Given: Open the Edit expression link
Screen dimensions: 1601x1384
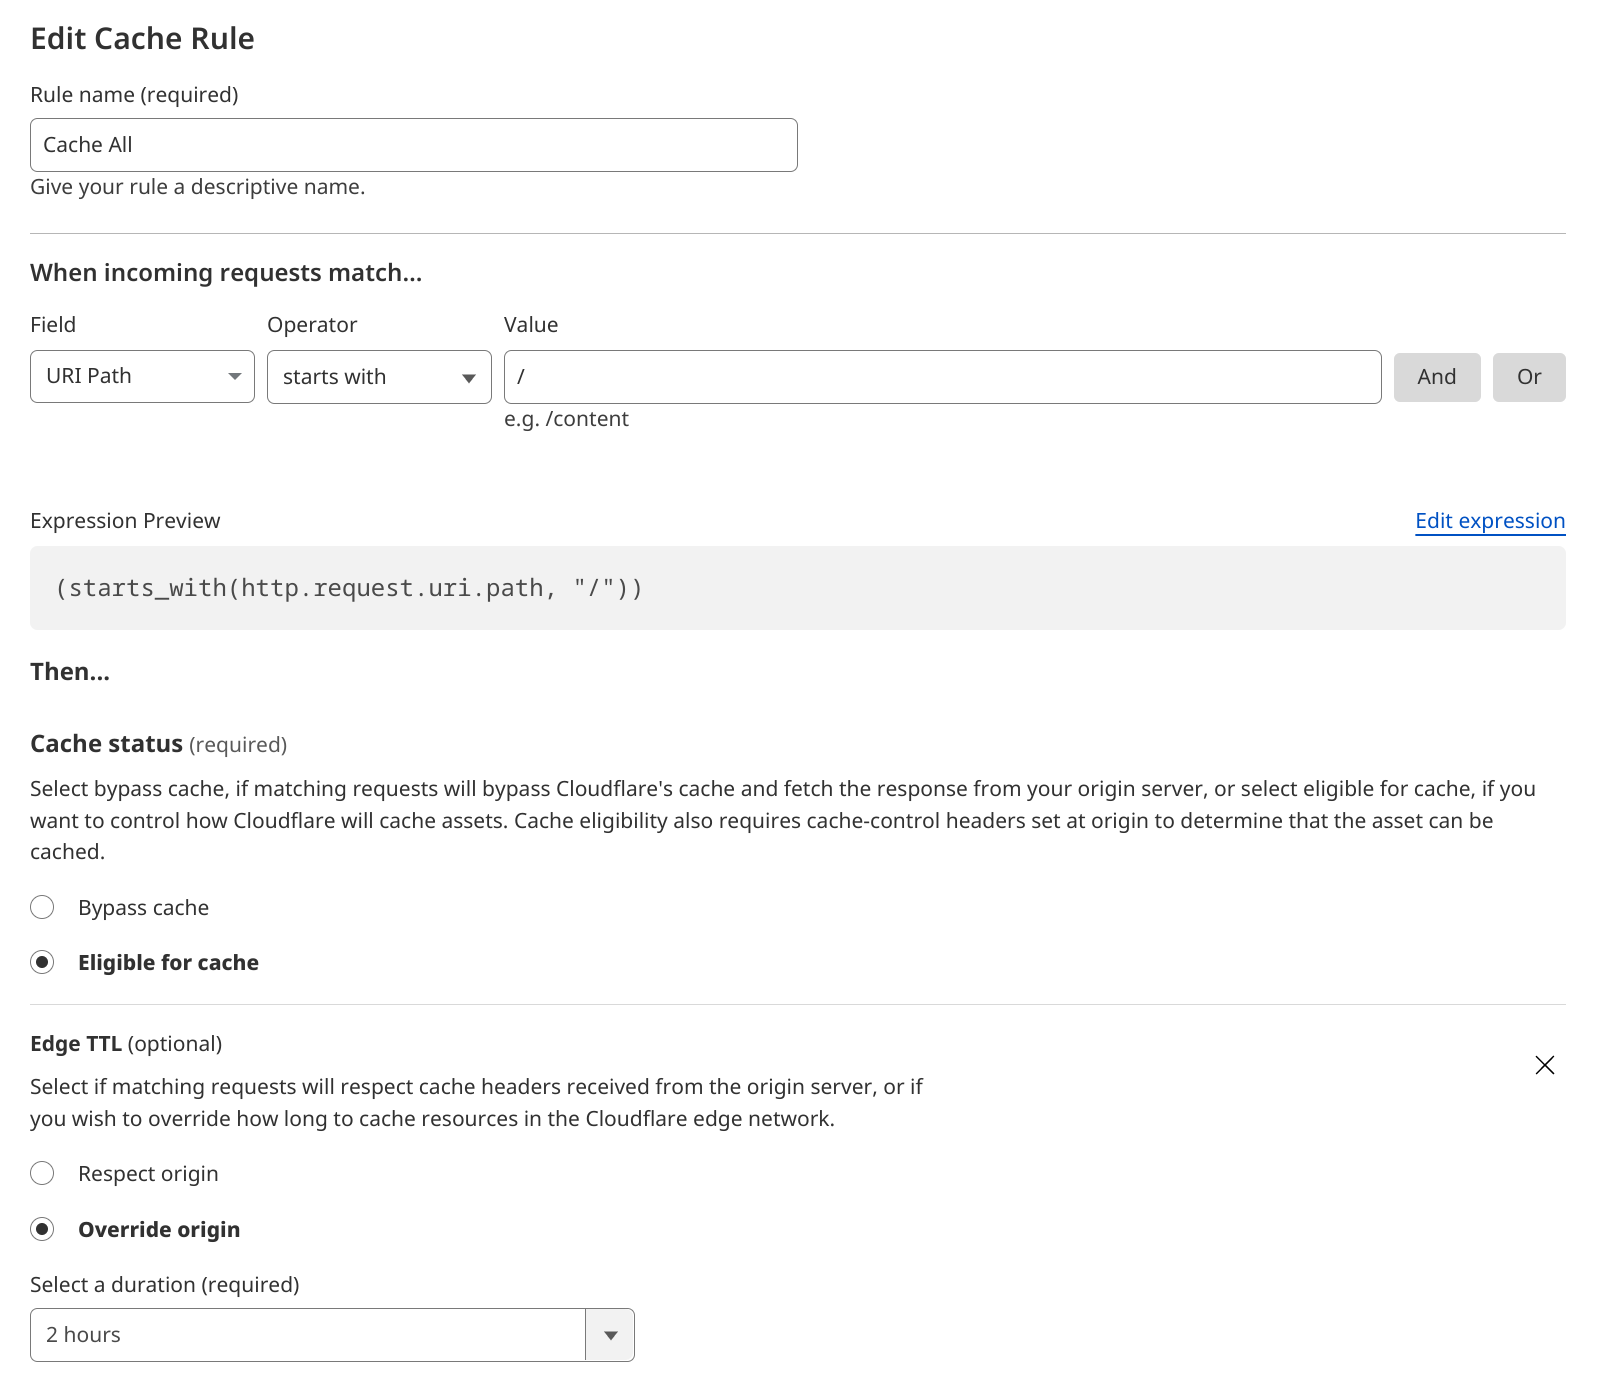Looking at the screenshot, I should [1489, 520].
